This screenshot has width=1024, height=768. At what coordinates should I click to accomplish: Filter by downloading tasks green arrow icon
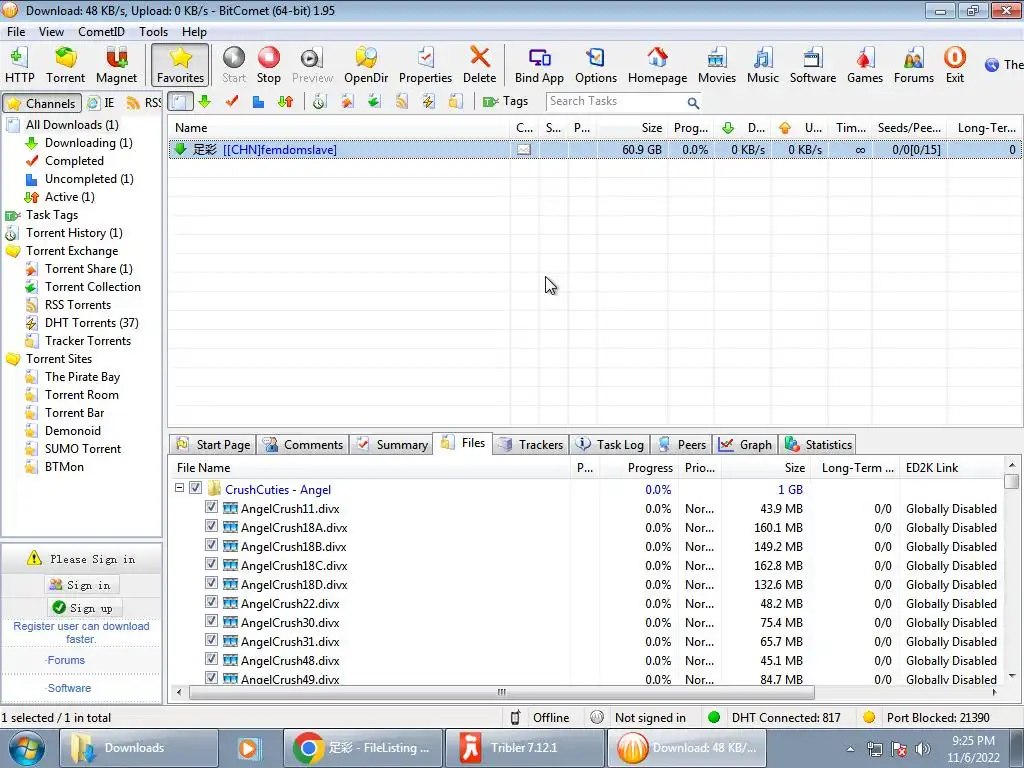(204, 101)
